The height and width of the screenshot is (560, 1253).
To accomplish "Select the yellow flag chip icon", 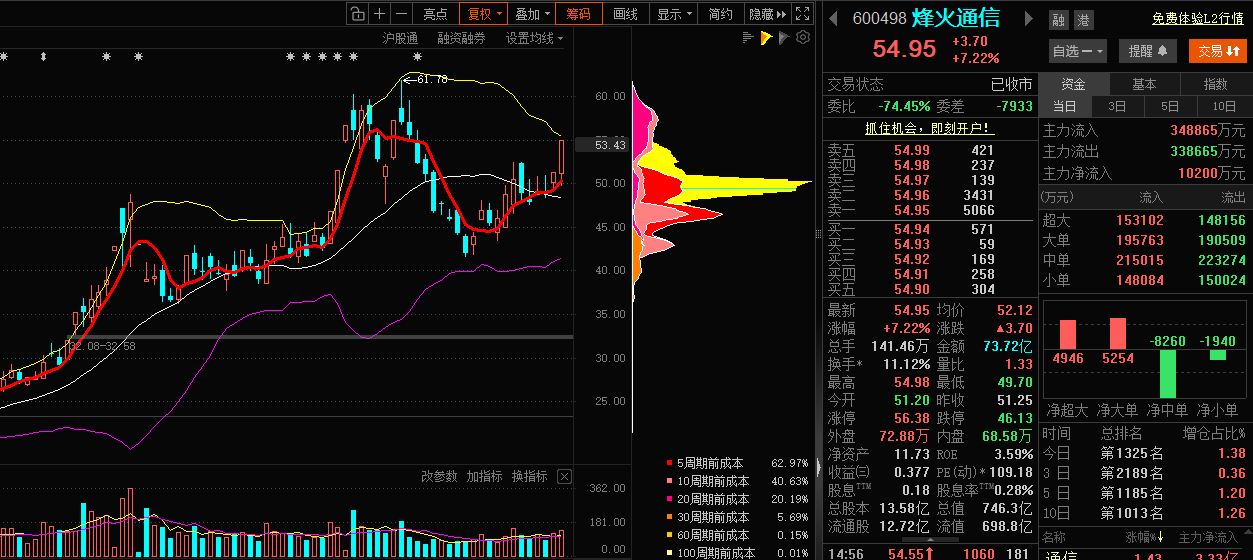I will pos(766,38).
